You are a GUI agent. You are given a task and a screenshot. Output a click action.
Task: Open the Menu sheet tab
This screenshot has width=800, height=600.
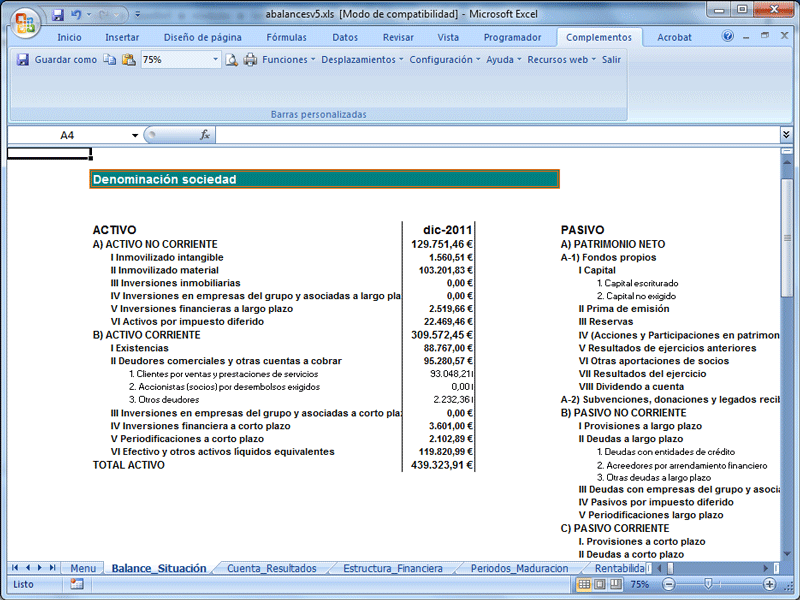pyautogui.click(x=83, y=568)
